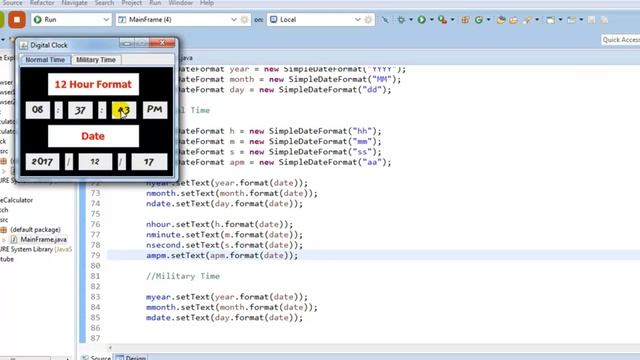Click the Run Last Tool icon
Viewport: 640px width, 360px height.
442,20
